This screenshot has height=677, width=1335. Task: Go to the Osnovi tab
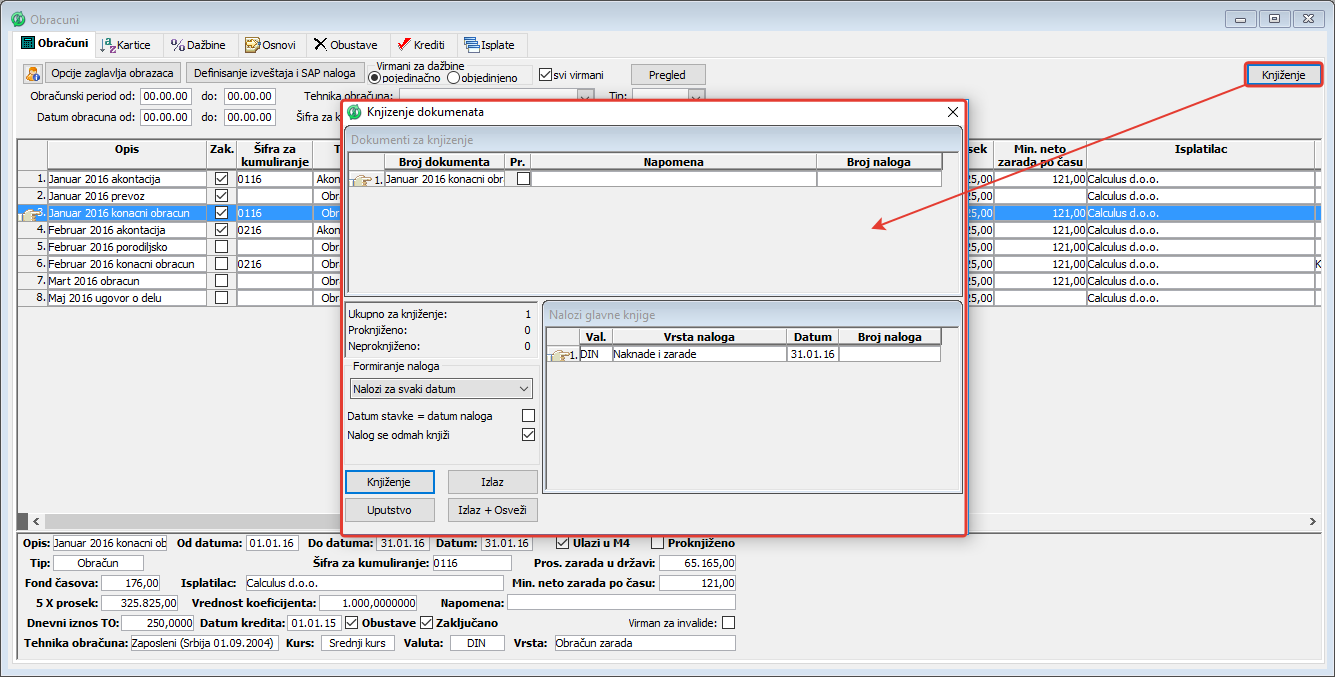coord(270,45)
